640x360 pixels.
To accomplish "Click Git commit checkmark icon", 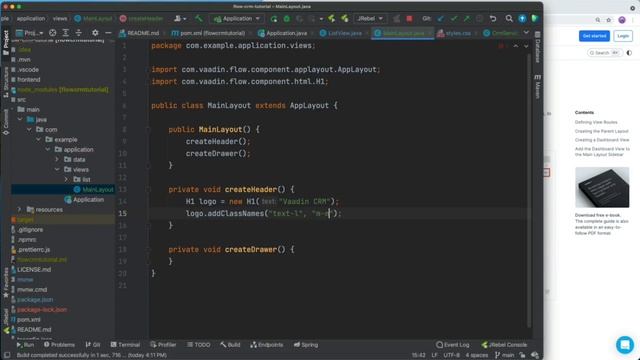I will 453,18.
